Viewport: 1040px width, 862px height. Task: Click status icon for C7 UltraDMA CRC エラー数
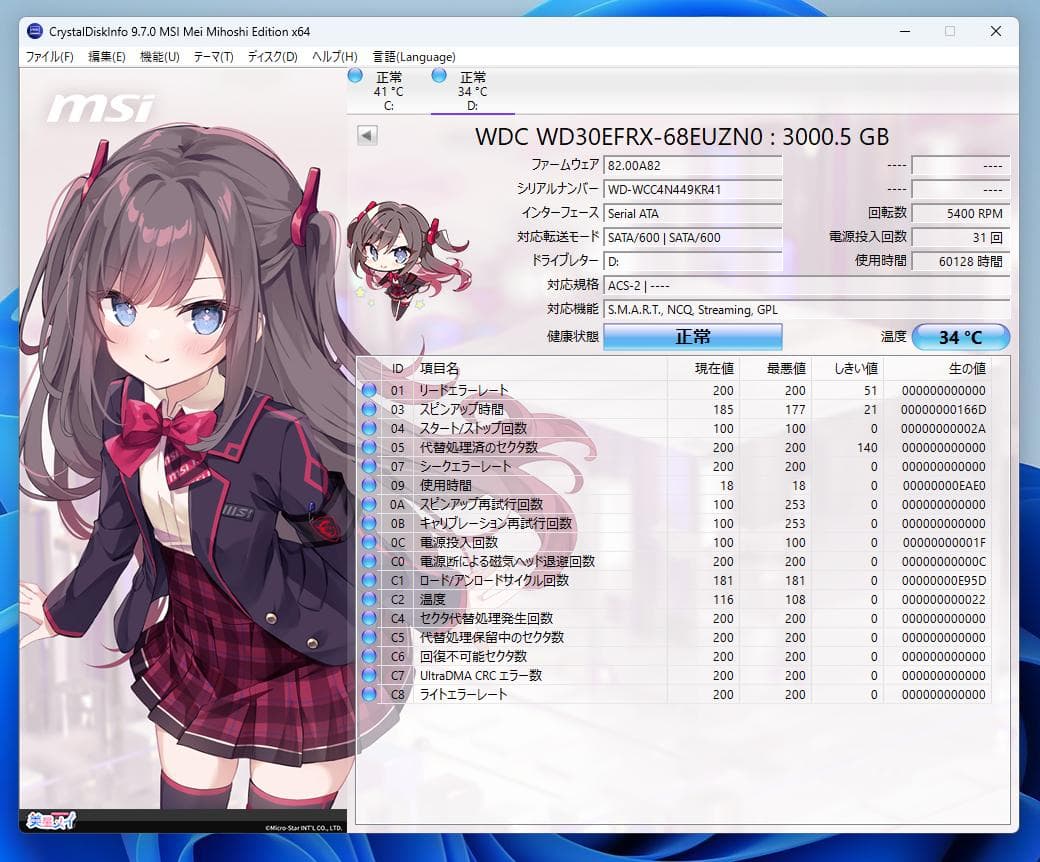(369, 676)
